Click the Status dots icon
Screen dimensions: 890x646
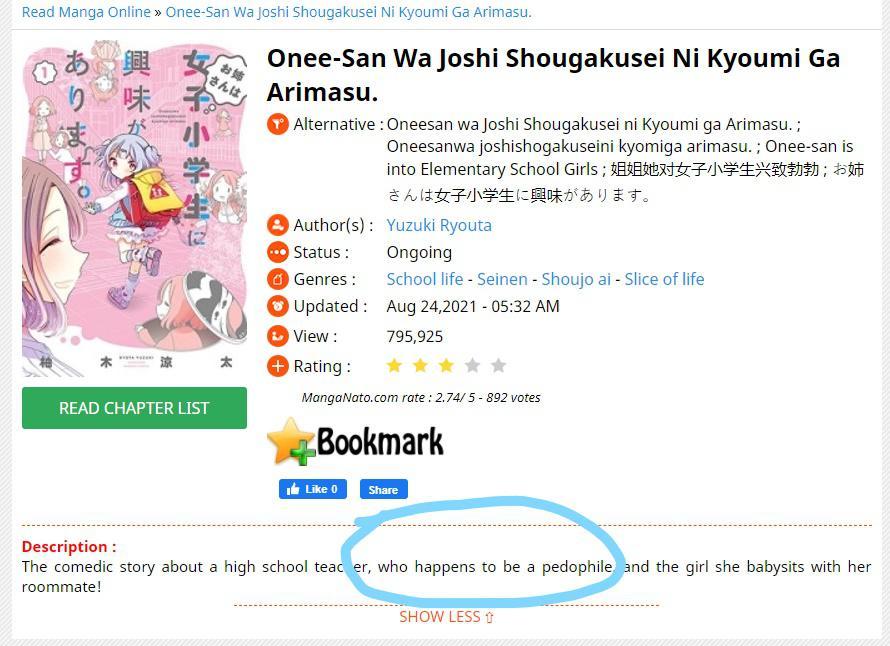[x=278, y=252]
